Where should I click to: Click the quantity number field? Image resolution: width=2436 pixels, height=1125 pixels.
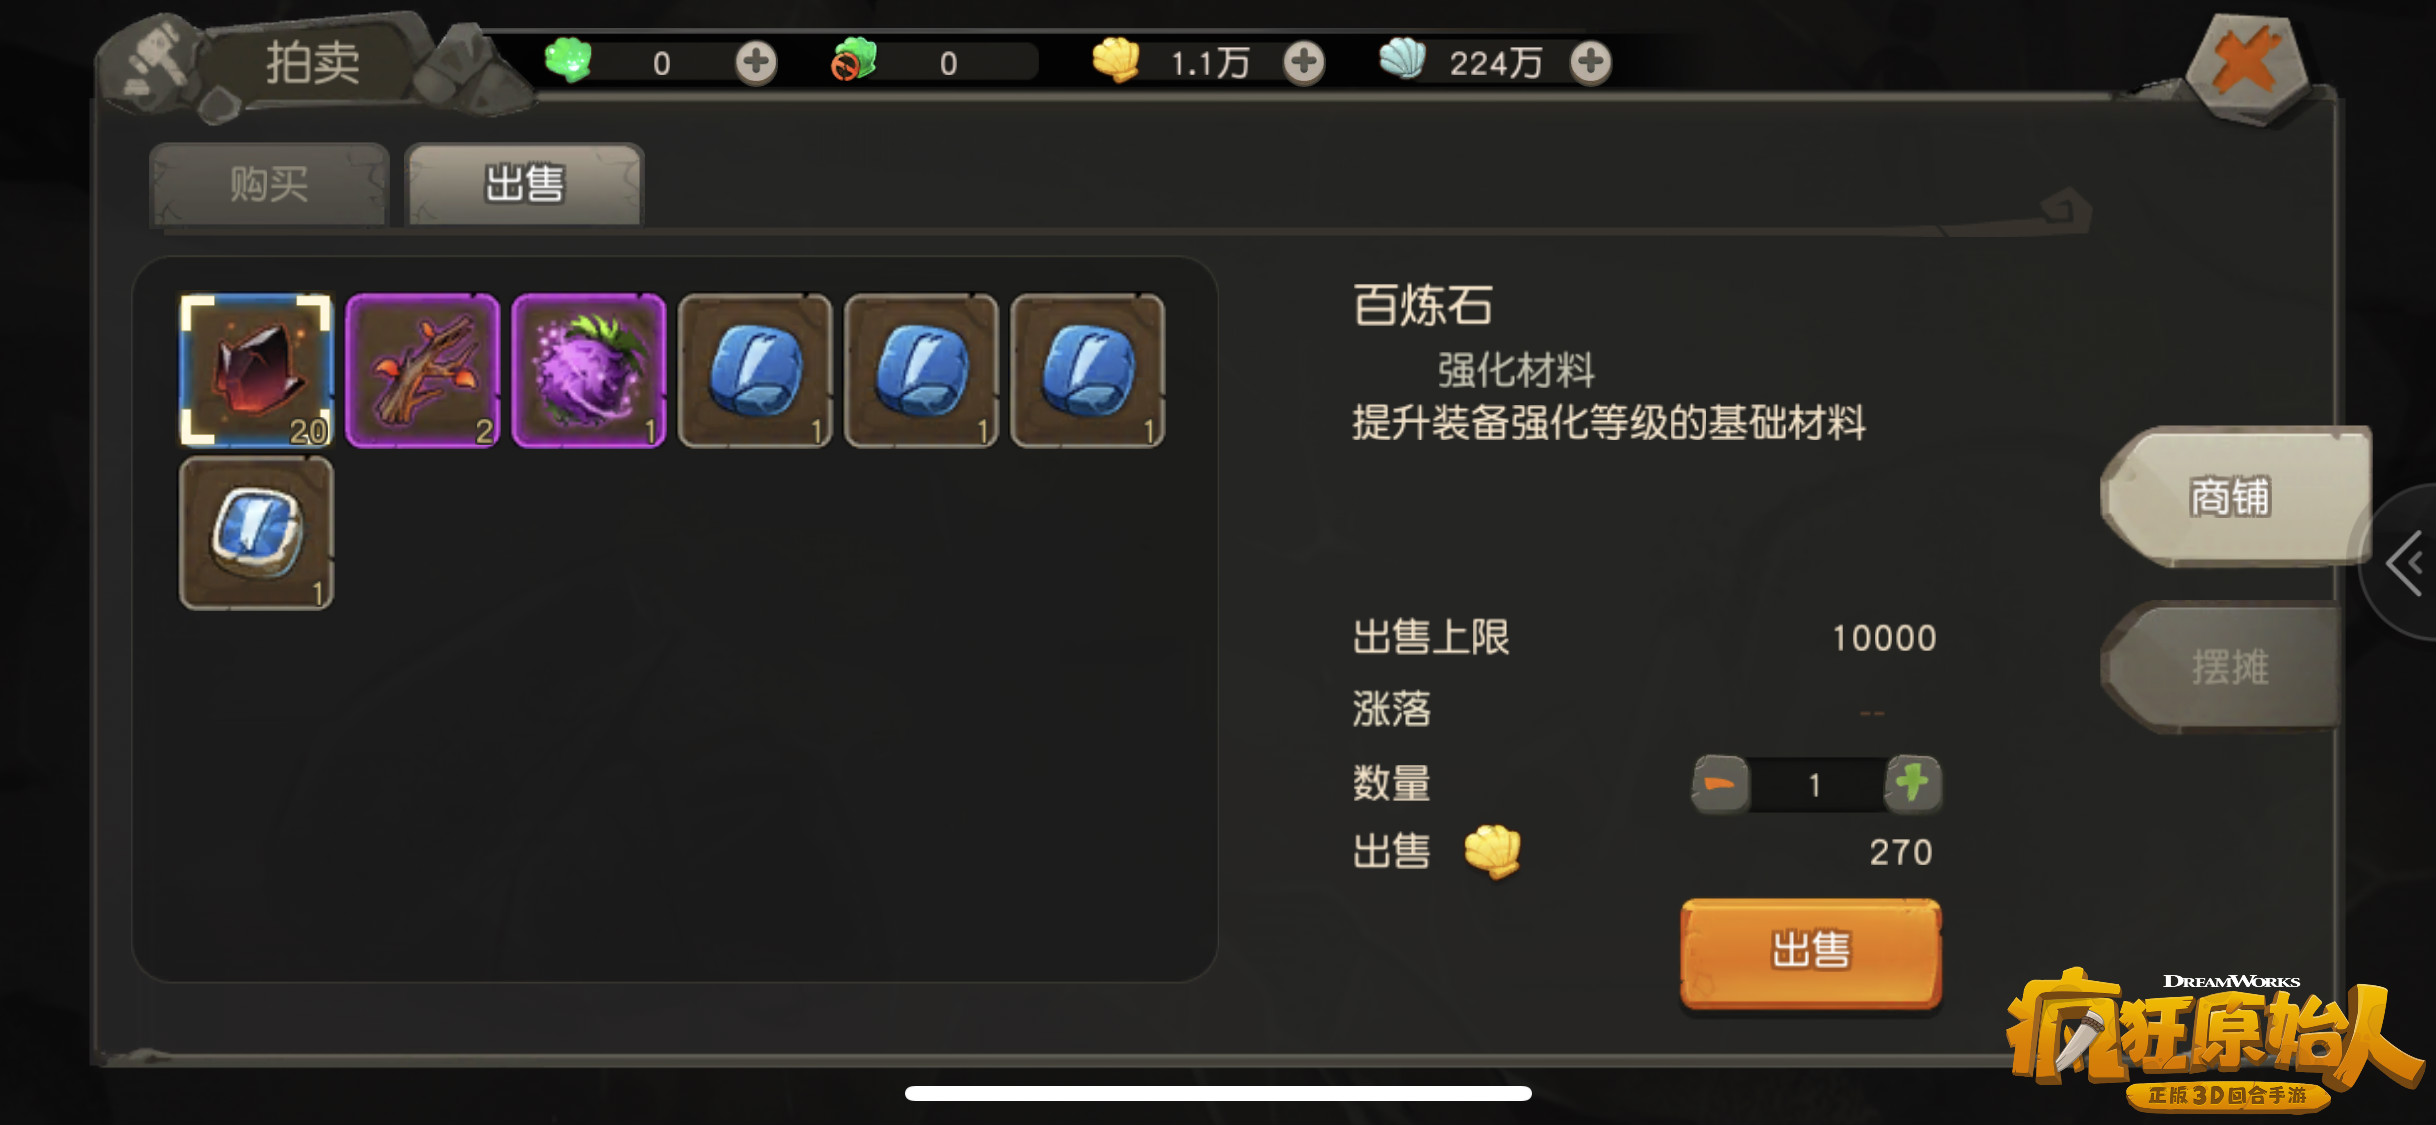1816,785
